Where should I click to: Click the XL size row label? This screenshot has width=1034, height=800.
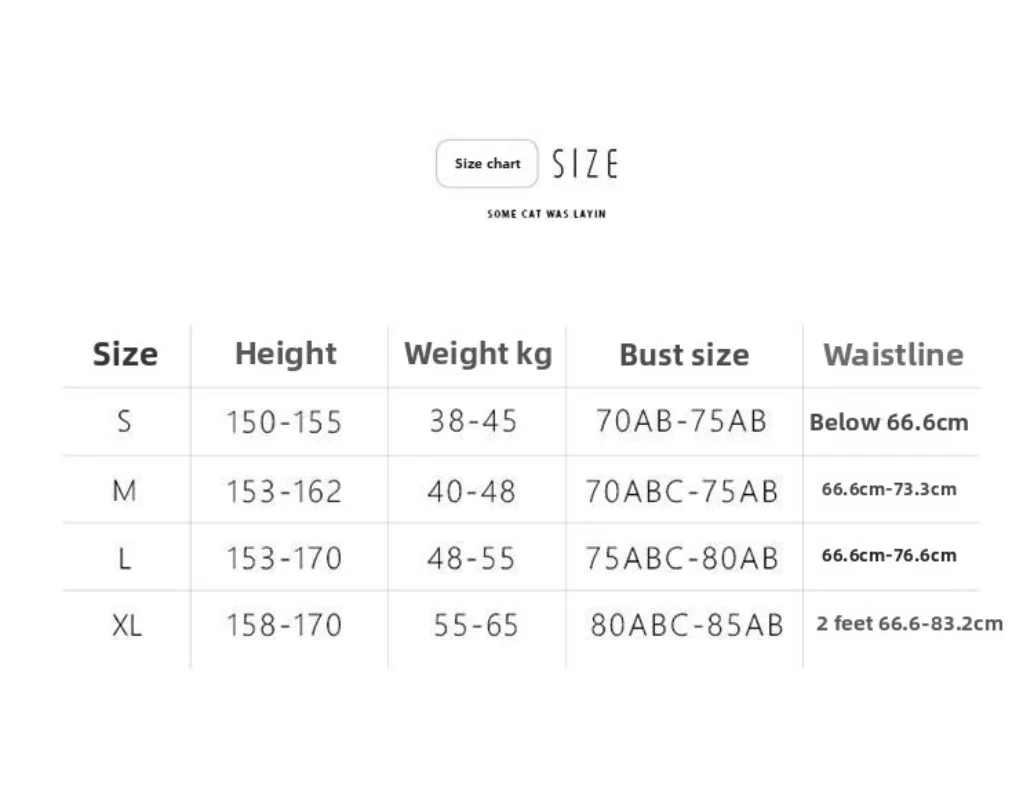point(126,625)
